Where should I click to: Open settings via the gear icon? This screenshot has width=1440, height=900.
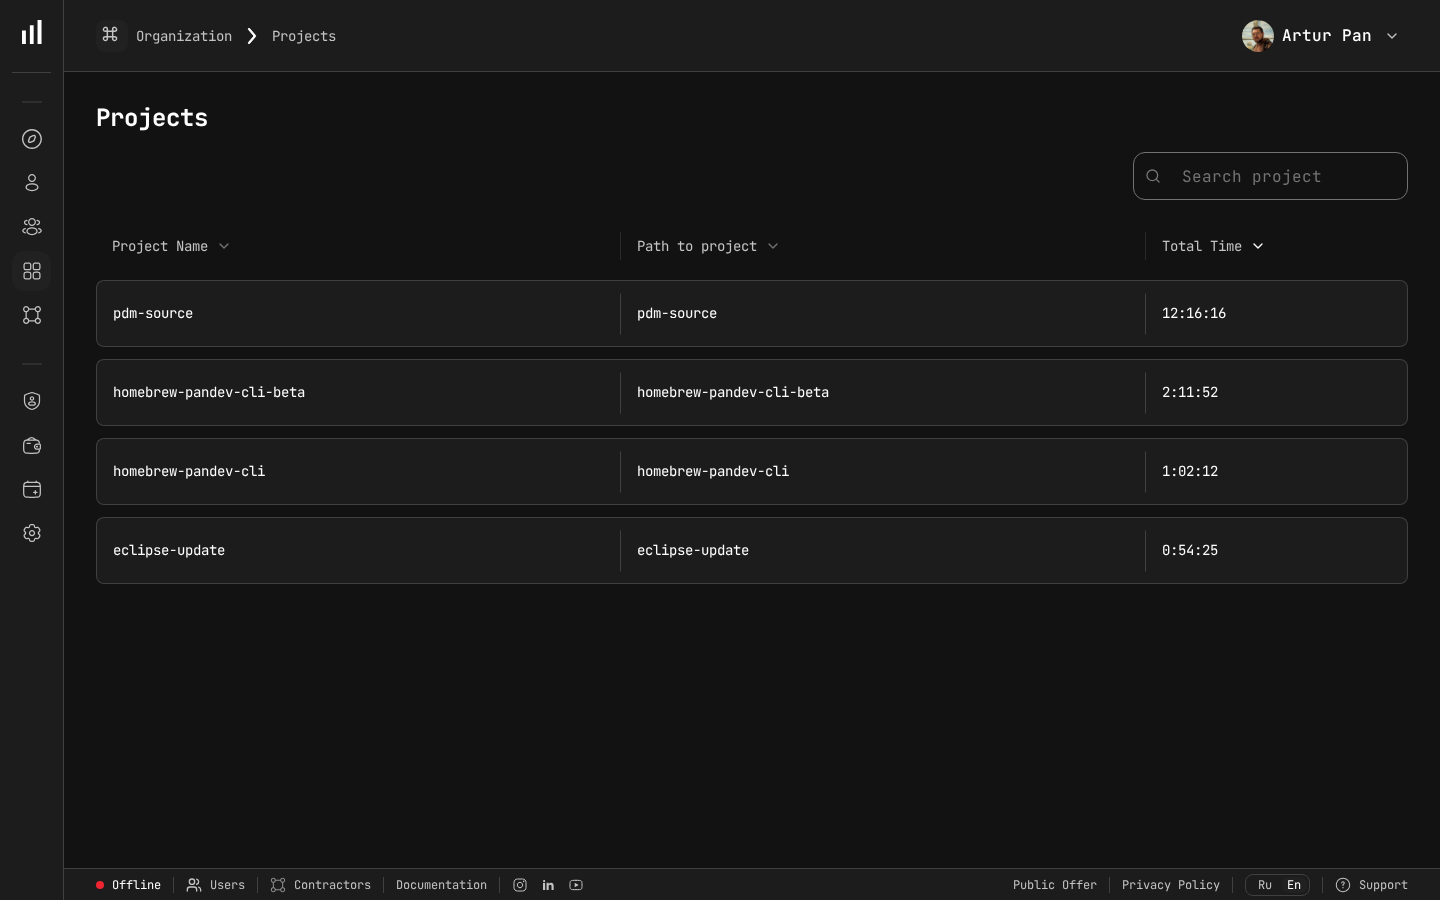point(32,533)
